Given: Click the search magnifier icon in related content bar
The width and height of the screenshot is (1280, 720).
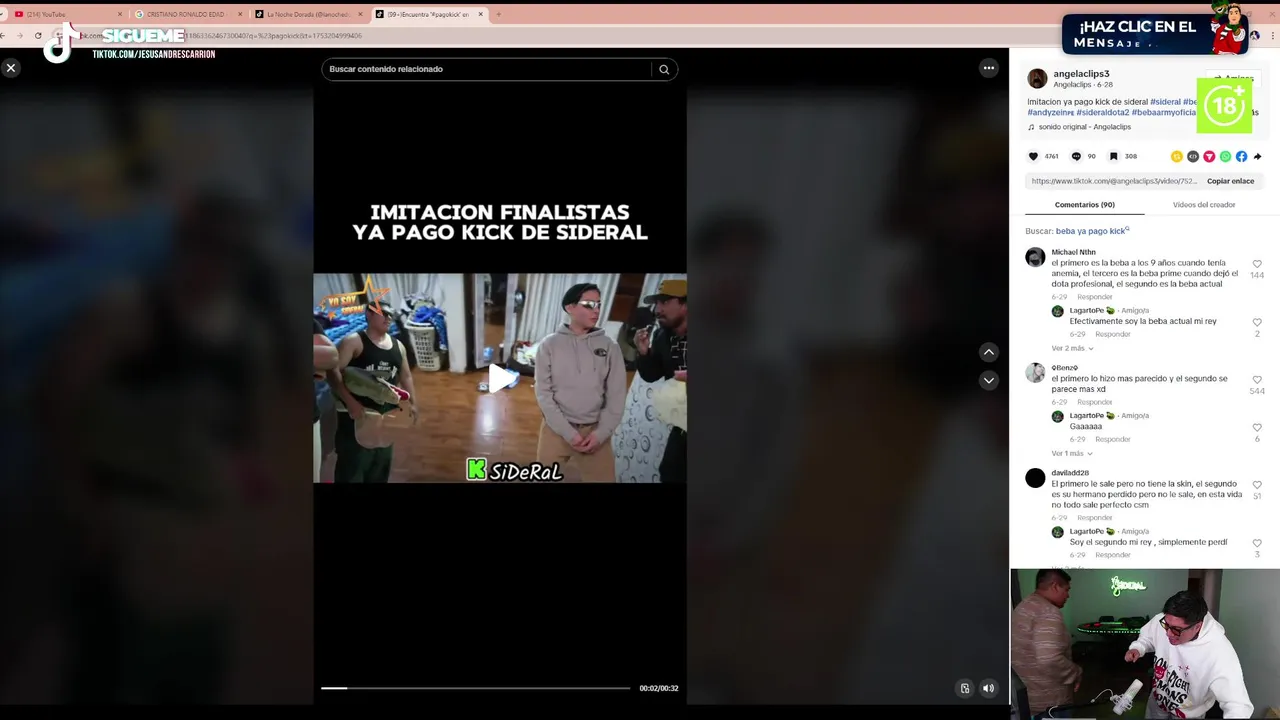Looking at the screenshot, I should [664, 69].
